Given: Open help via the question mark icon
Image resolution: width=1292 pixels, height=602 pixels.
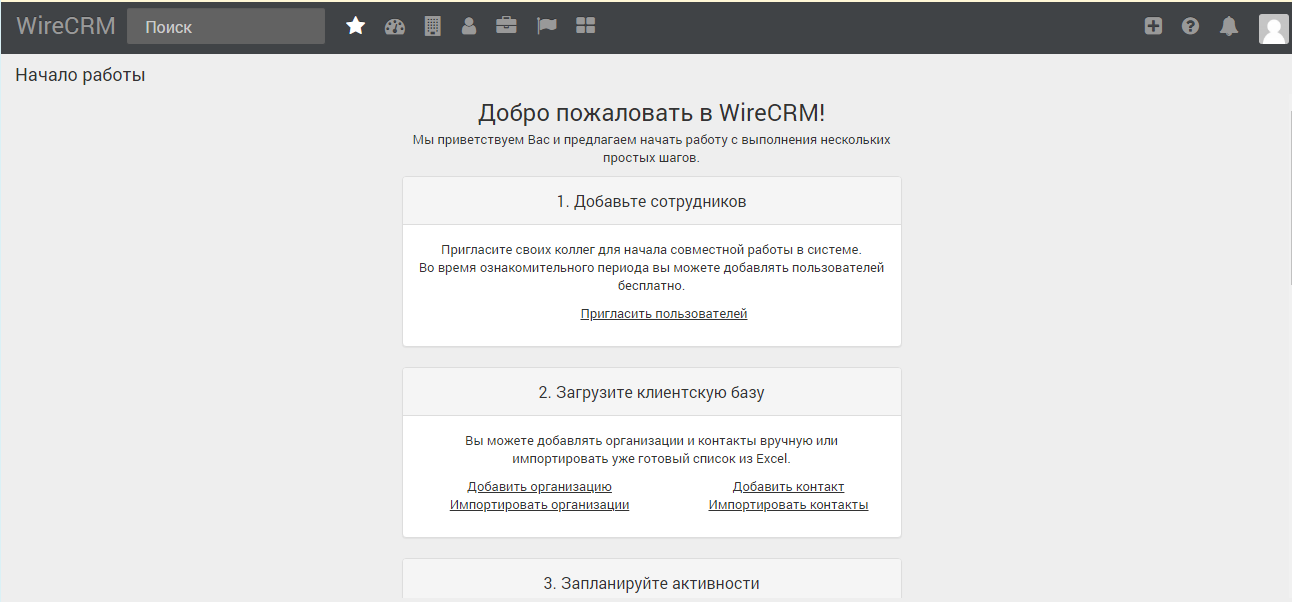Looking at the screenshot, I should coord(1190,27).
